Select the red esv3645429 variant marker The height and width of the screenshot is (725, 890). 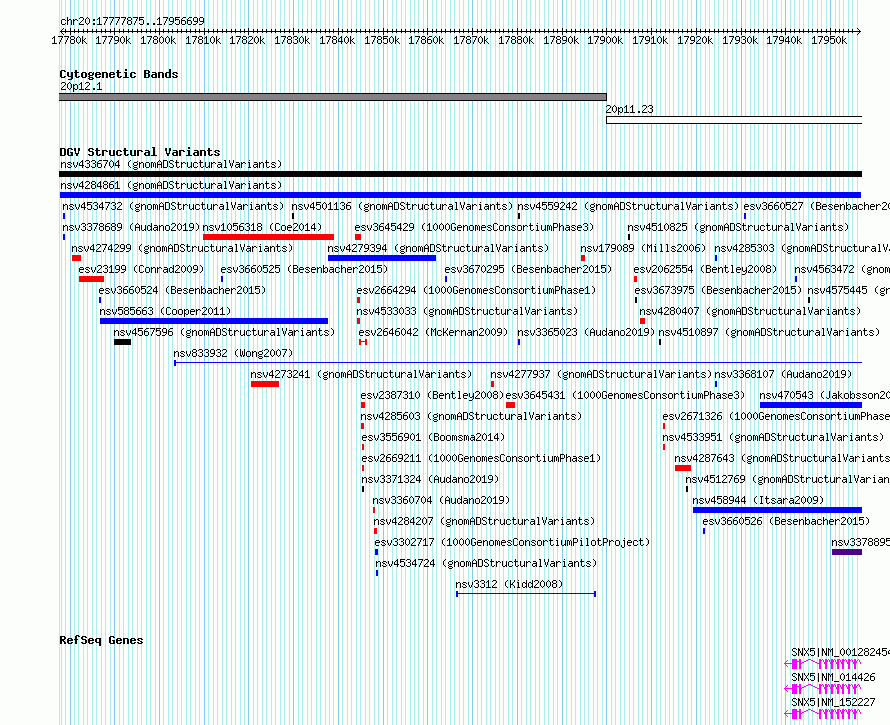pos(358,237)
